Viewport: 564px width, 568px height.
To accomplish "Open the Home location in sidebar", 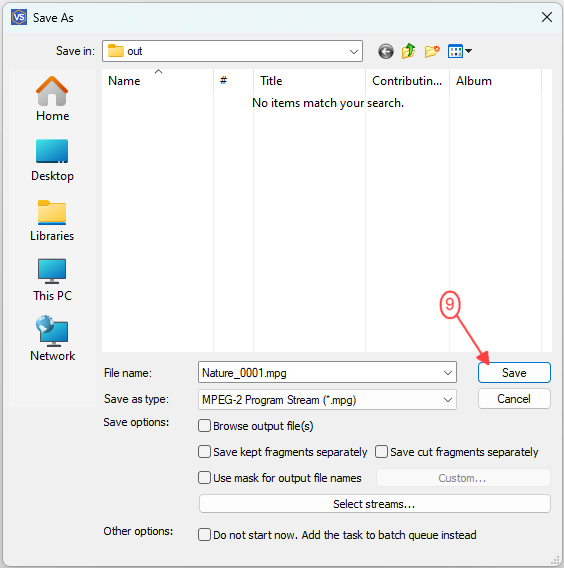I will [x=52, y=99].
